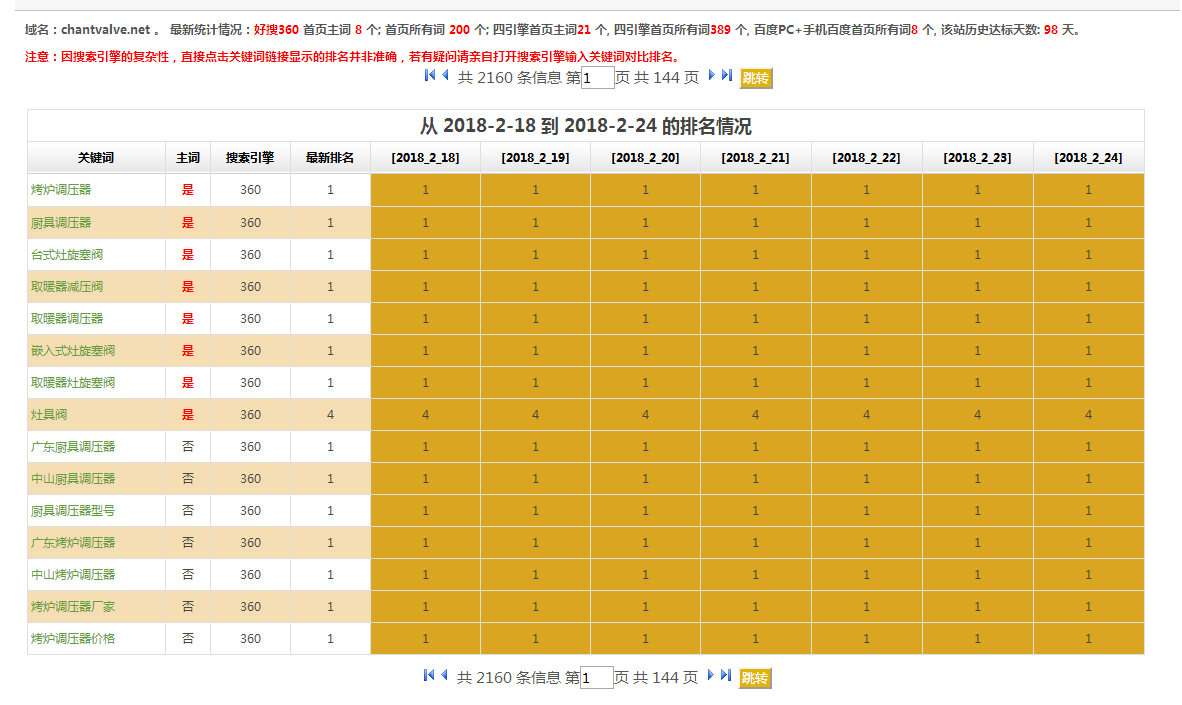Open the 台式灶旋塞阀 keyword link
1182x705 pixels.
(66, 255)
